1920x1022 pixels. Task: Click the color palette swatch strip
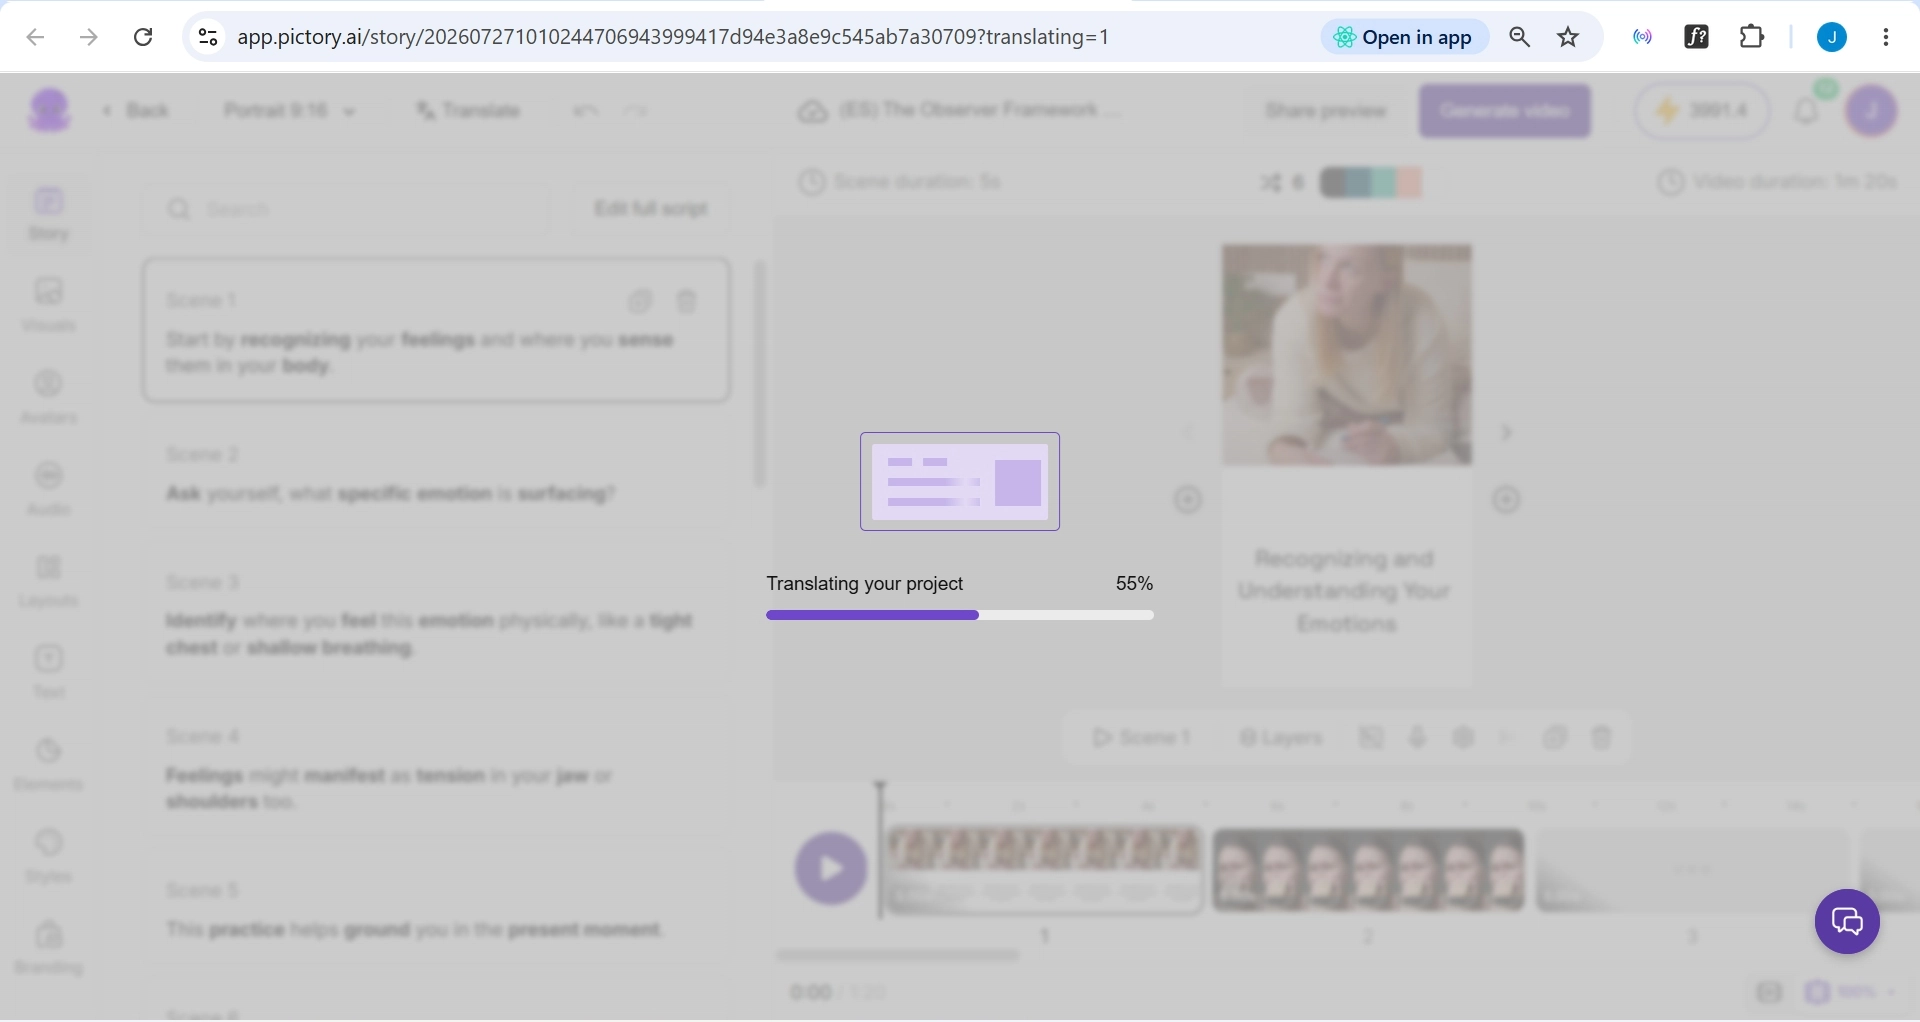tap(1371, 183)
